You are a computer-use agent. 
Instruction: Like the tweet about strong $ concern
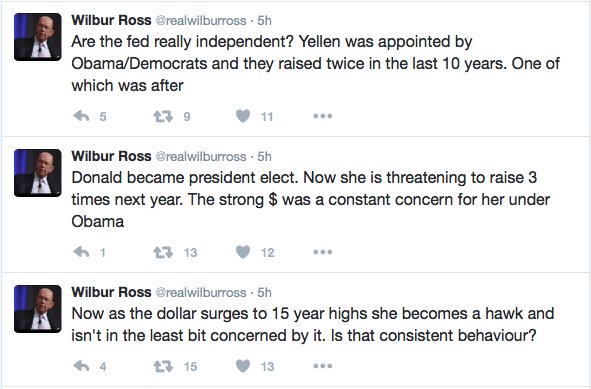click(243, 252)
